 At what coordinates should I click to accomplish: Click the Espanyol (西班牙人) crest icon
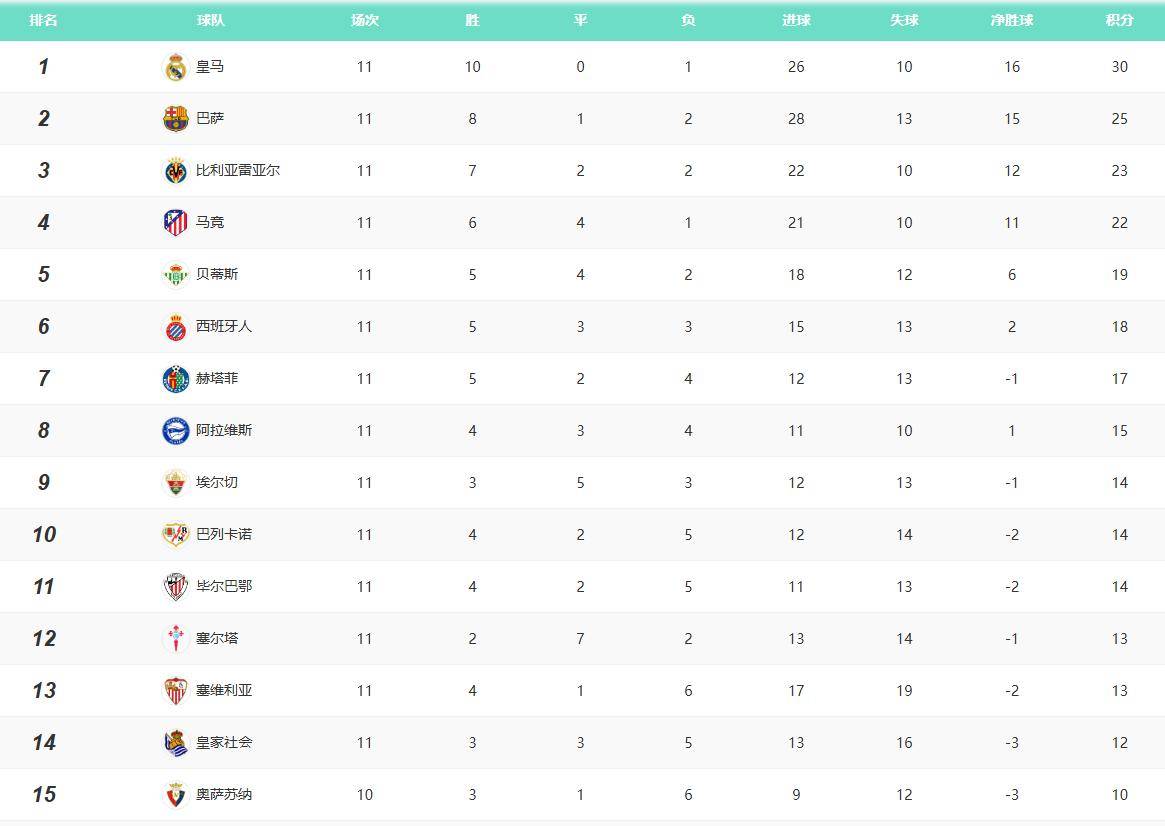tap(176, 327)
